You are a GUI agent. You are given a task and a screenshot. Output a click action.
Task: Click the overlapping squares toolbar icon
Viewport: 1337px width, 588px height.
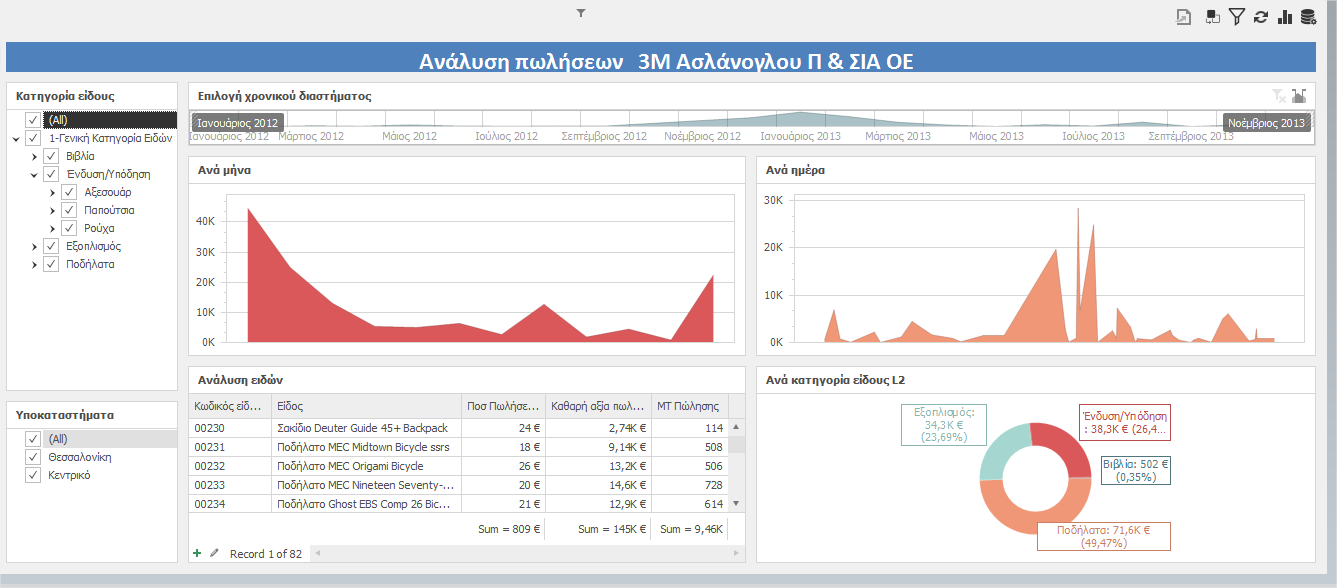click(1212, 16)
